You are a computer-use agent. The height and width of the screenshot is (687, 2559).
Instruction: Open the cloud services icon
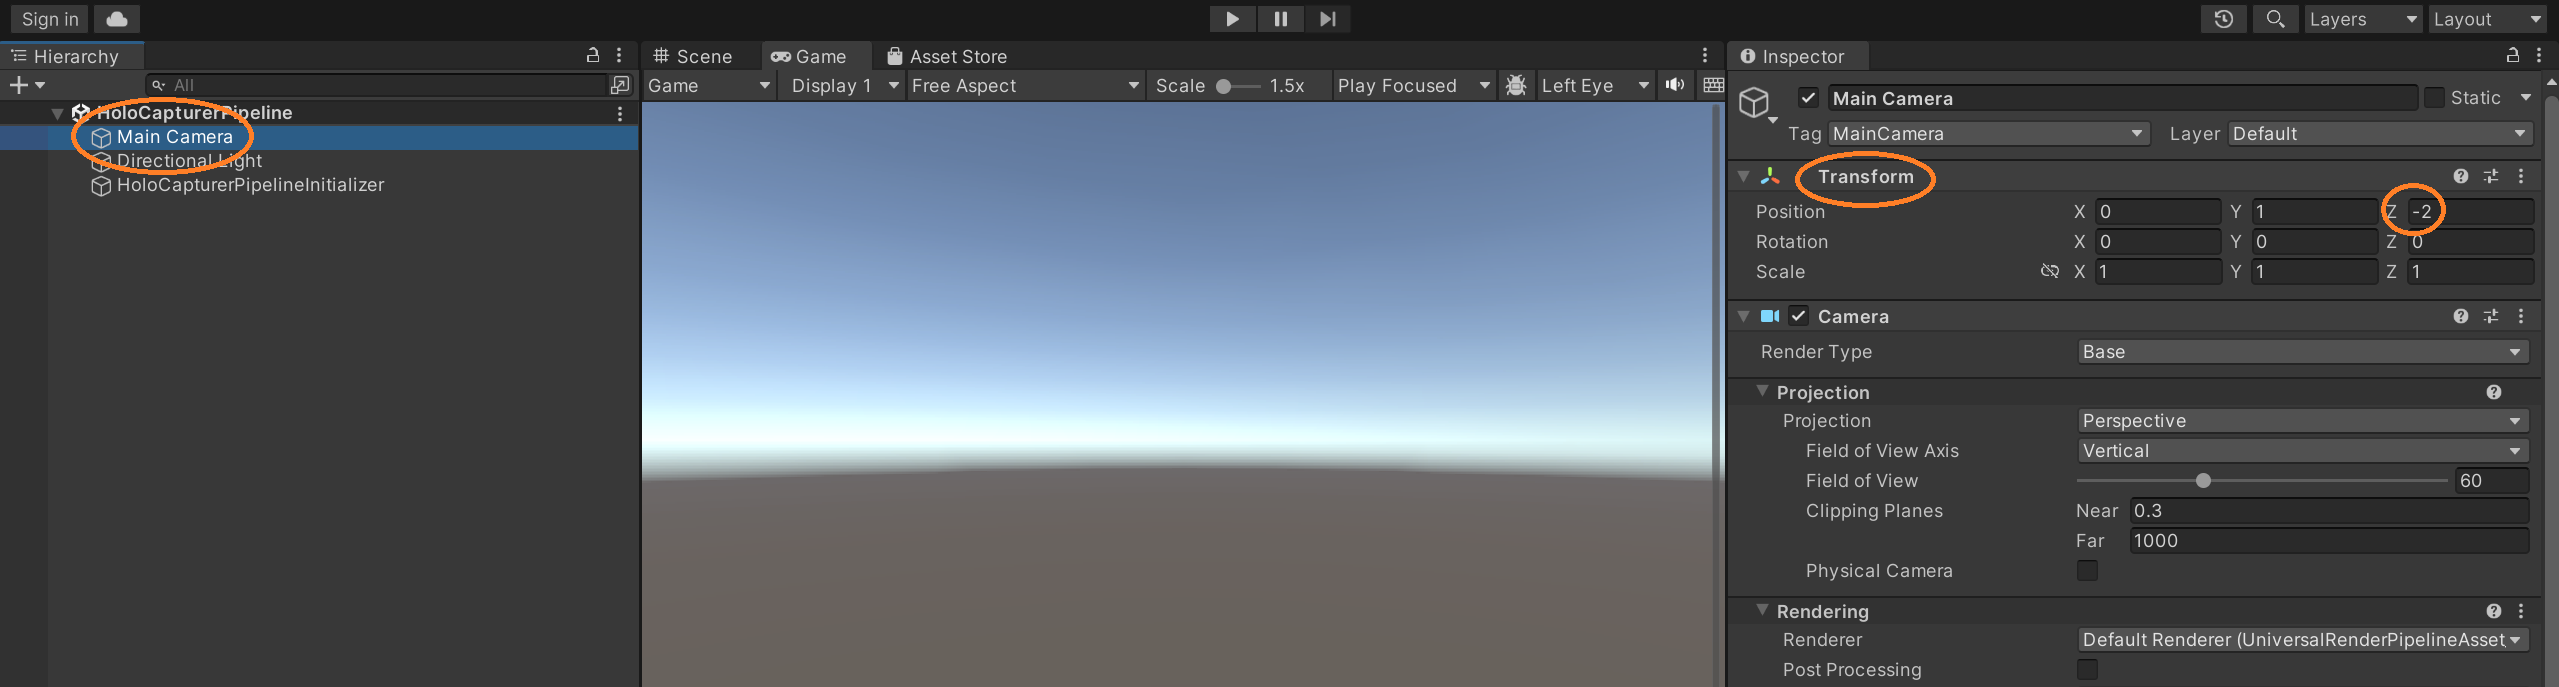point(117,19)
